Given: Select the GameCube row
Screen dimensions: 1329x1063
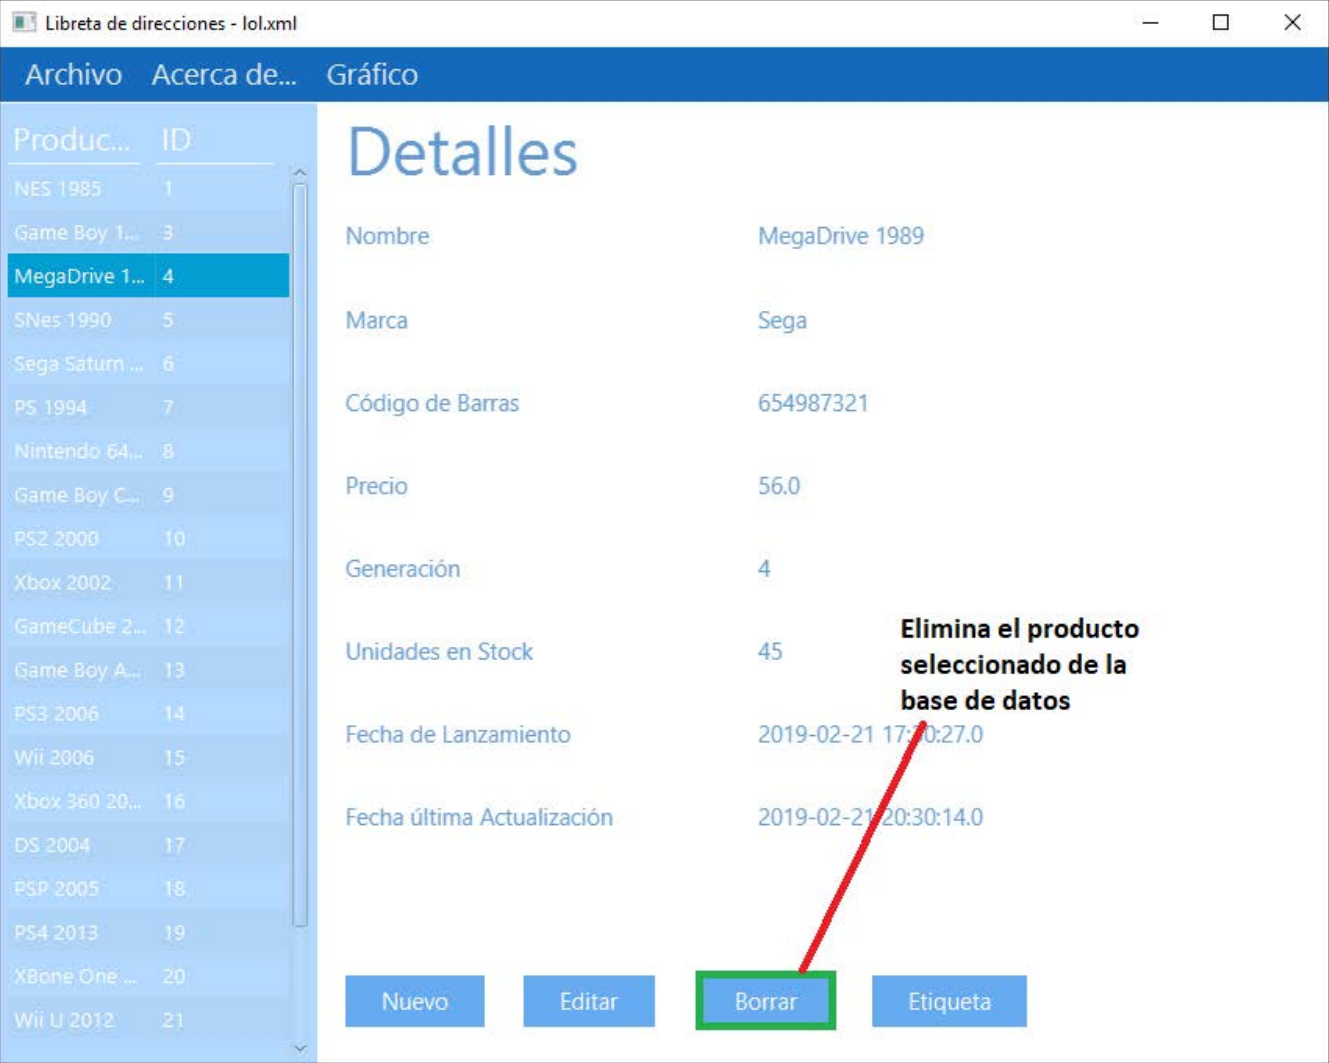Looking at the screenshot, I should tap(148, 626).
